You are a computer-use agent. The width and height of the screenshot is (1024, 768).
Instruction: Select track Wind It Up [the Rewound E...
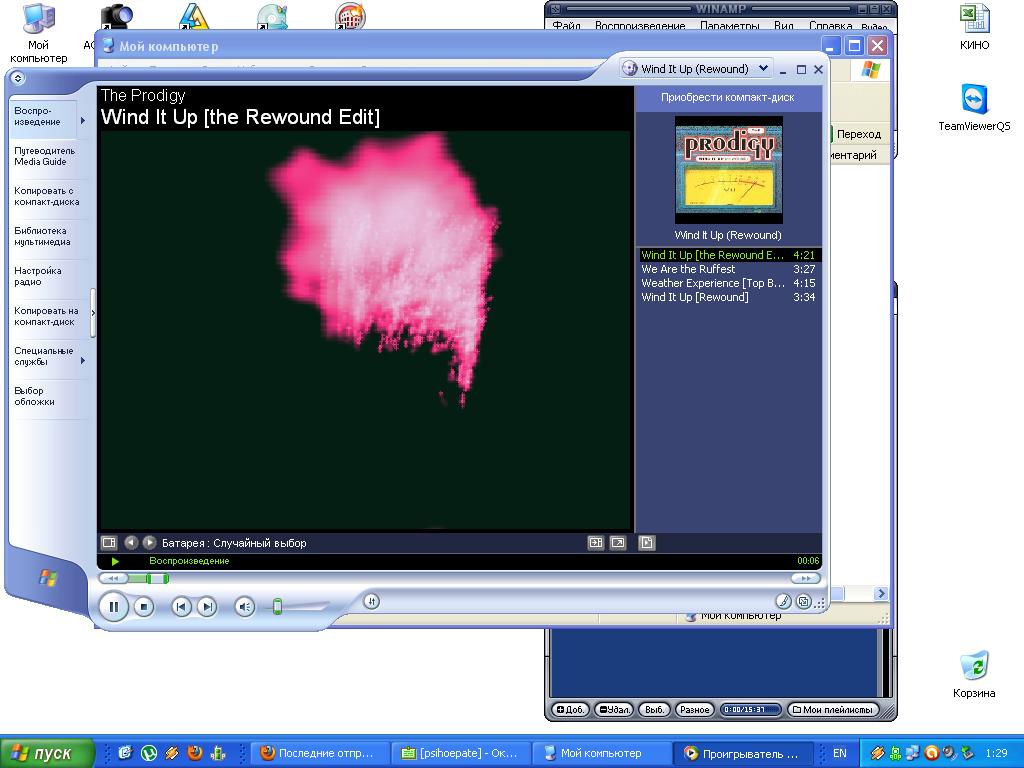728,255
